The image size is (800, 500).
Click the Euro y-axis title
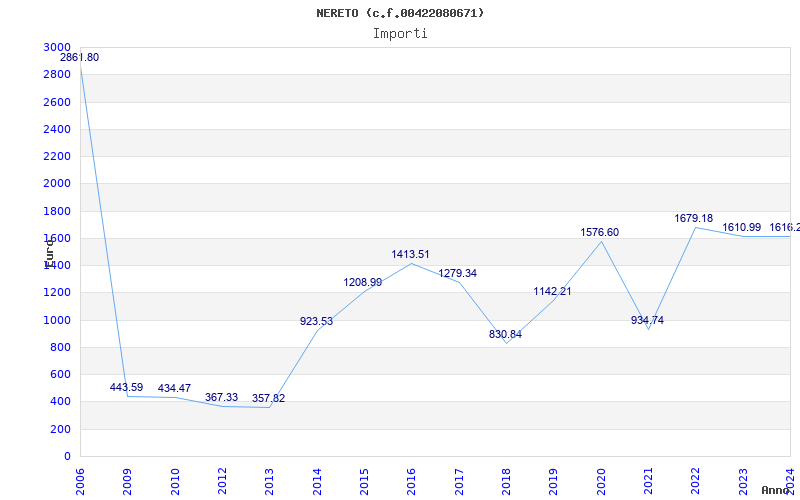click(49, 254)
